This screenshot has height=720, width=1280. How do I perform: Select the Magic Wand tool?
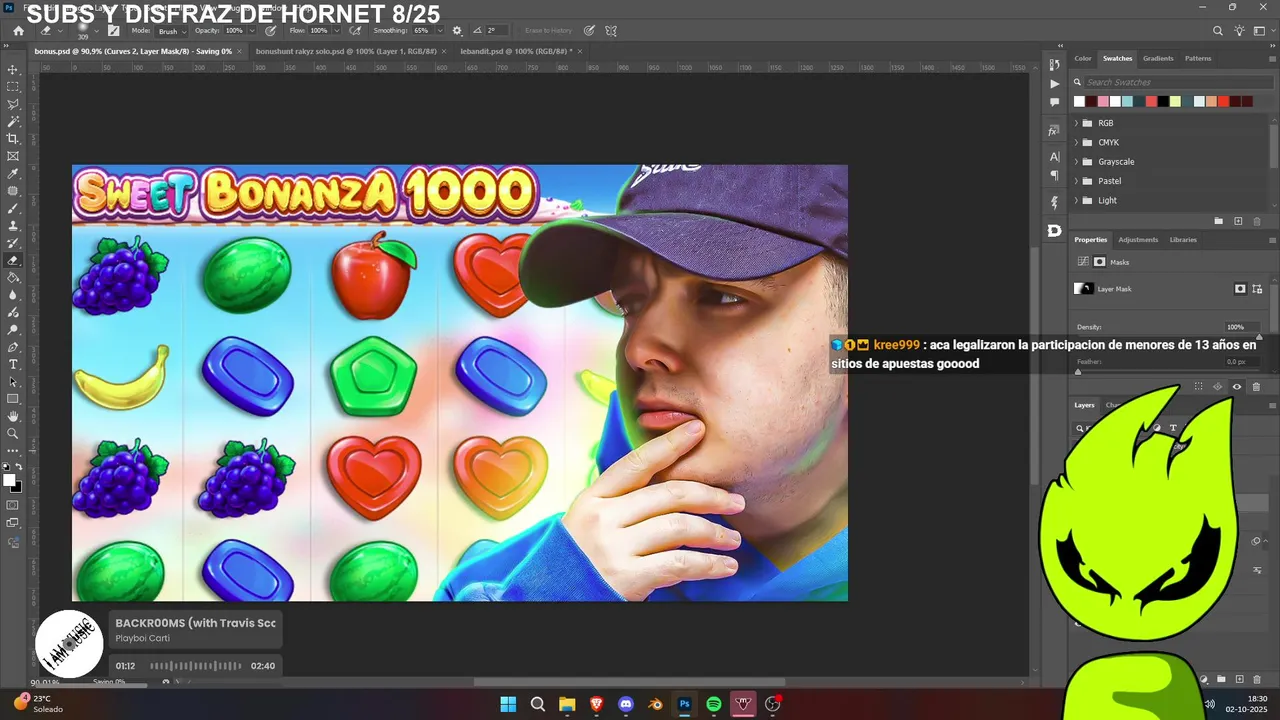point(13,121)
